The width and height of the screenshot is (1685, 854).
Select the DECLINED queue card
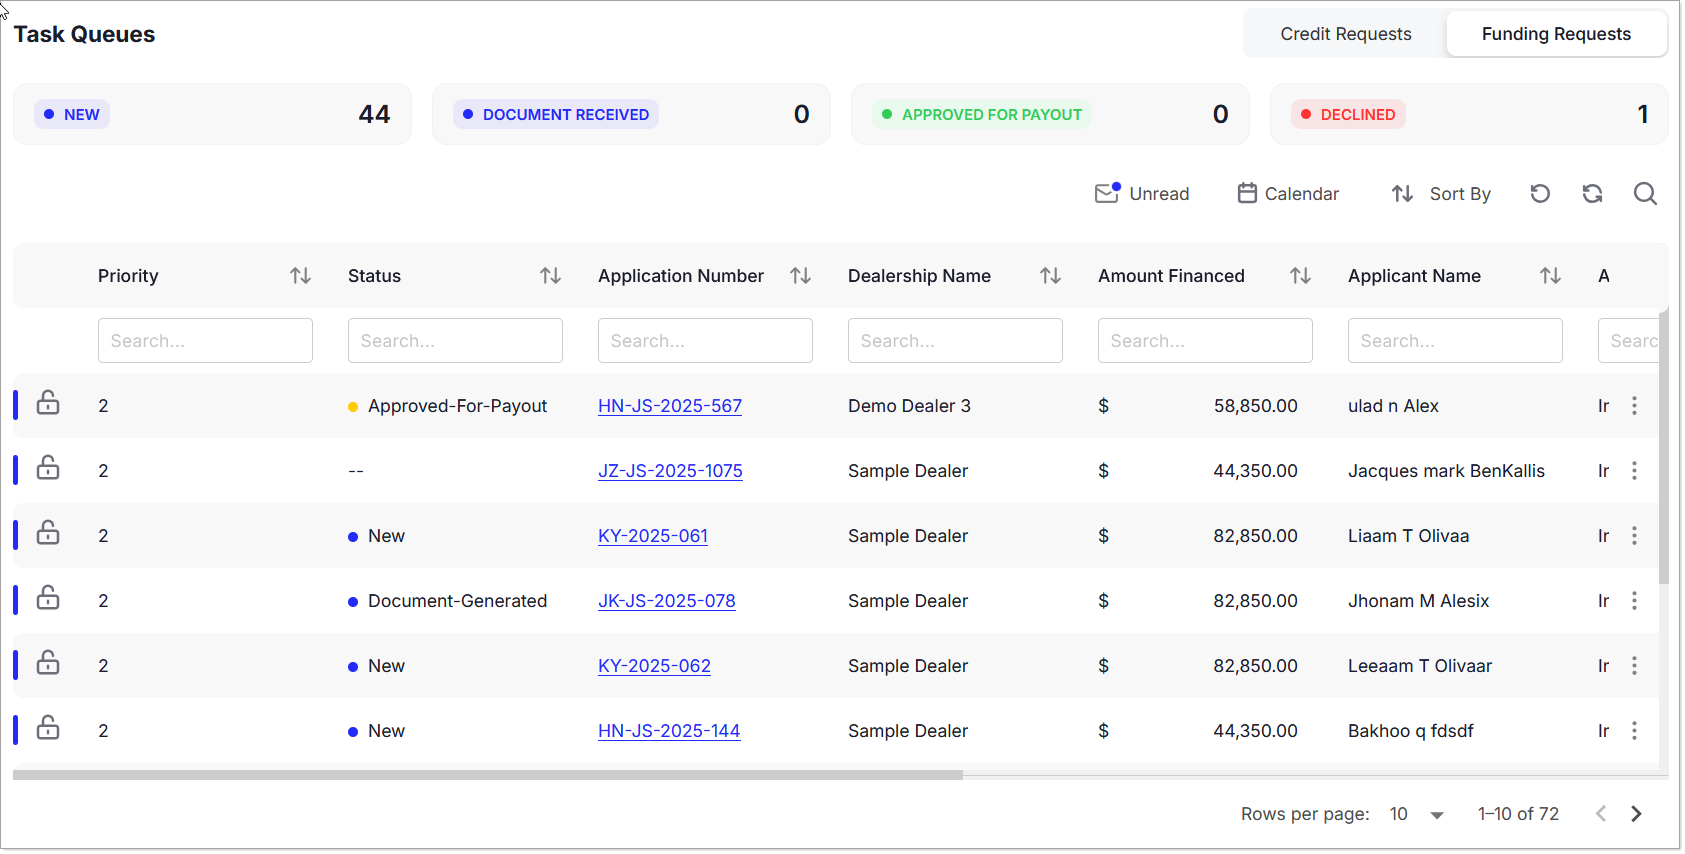tap(1468, 114)
